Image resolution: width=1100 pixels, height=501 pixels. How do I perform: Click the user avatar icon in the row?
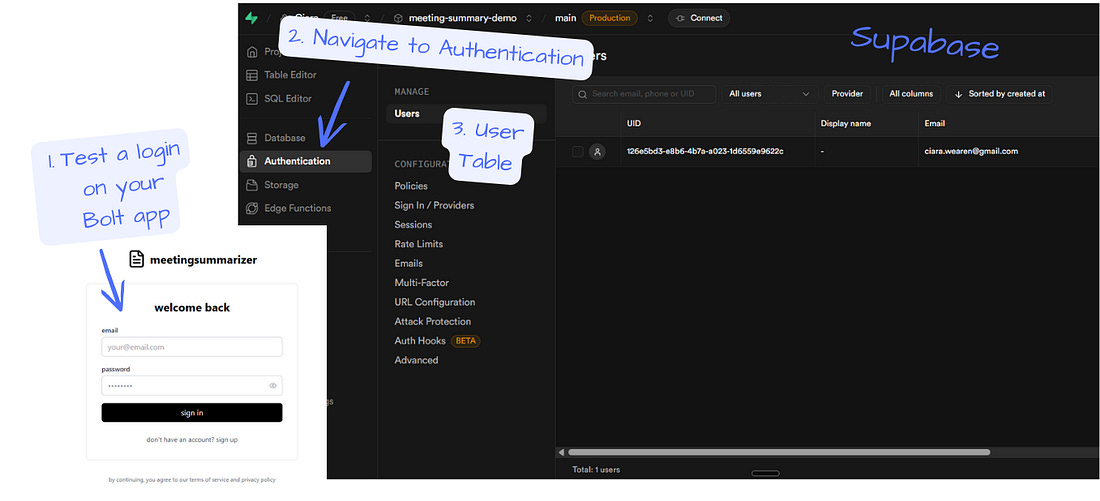coord(597,152)
